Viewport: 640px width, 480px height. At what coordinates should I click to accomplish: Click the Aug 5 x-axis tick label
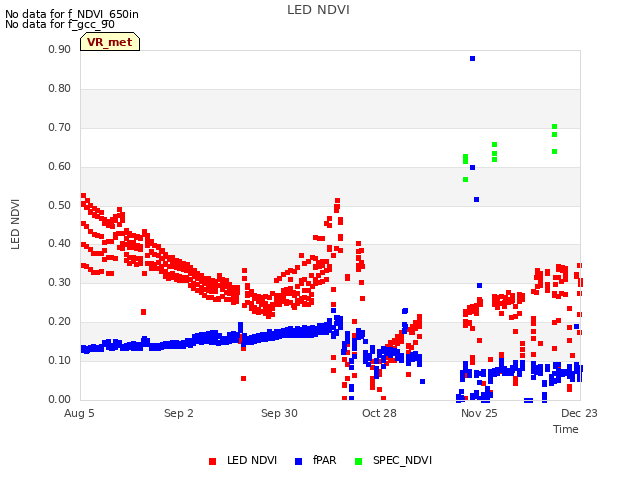(79, 413)
